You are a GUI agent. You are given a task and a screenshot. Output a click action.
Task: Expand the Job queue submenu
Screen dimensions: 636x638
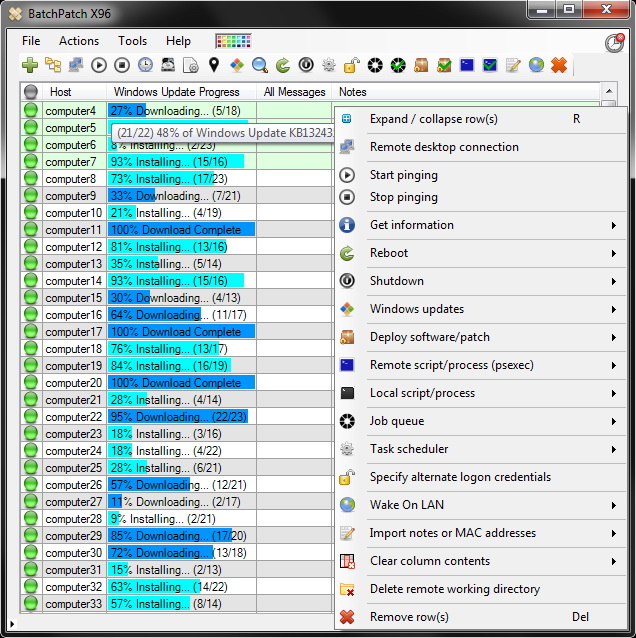point(481,421)
